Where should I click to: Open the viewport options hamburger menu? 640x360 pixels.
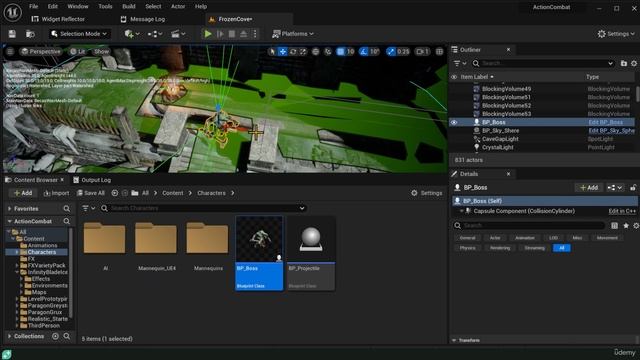10,51
